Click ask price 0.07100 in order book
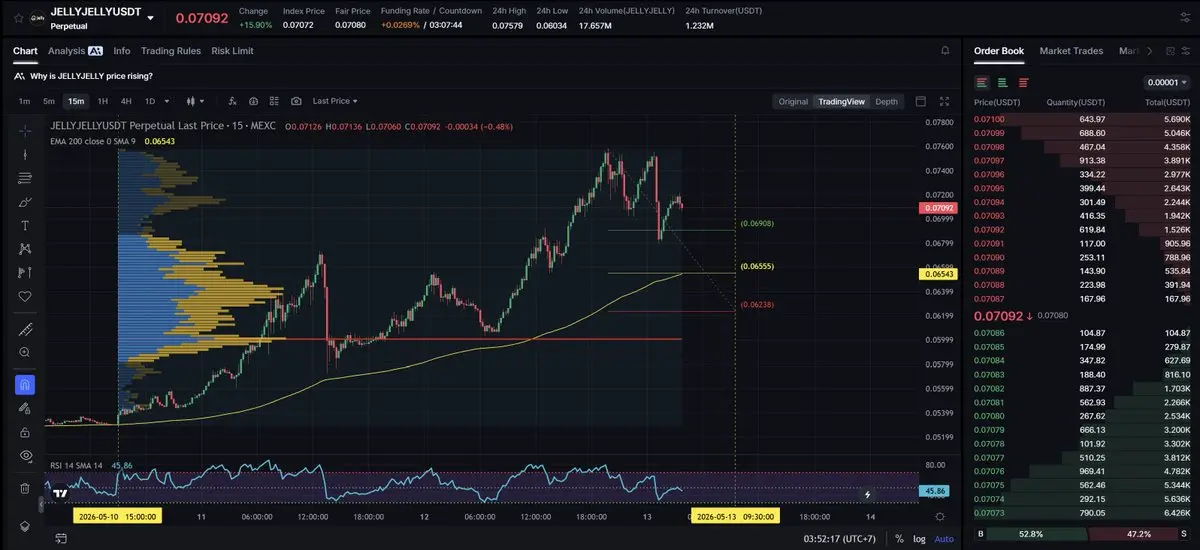 click(989, 120)
